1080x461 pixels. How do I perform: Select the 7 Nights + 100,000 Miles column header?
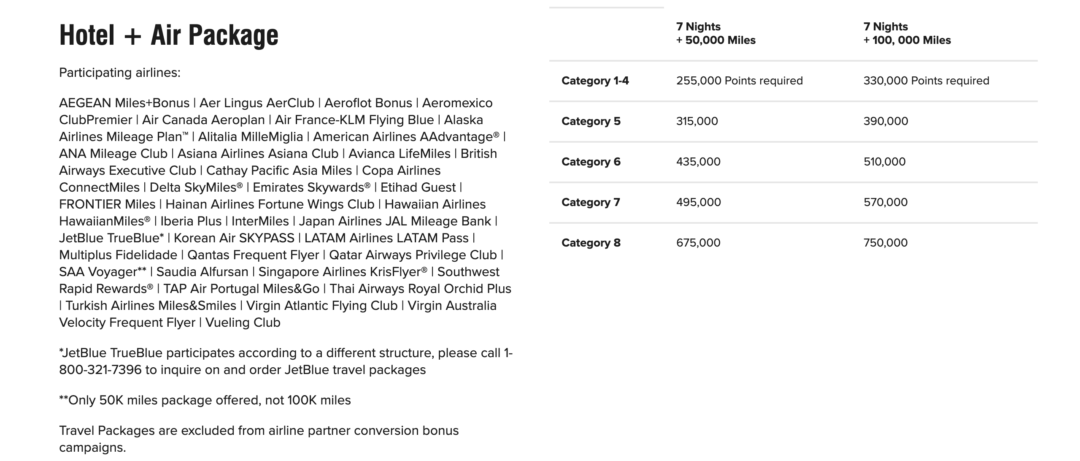pos(906,33)
